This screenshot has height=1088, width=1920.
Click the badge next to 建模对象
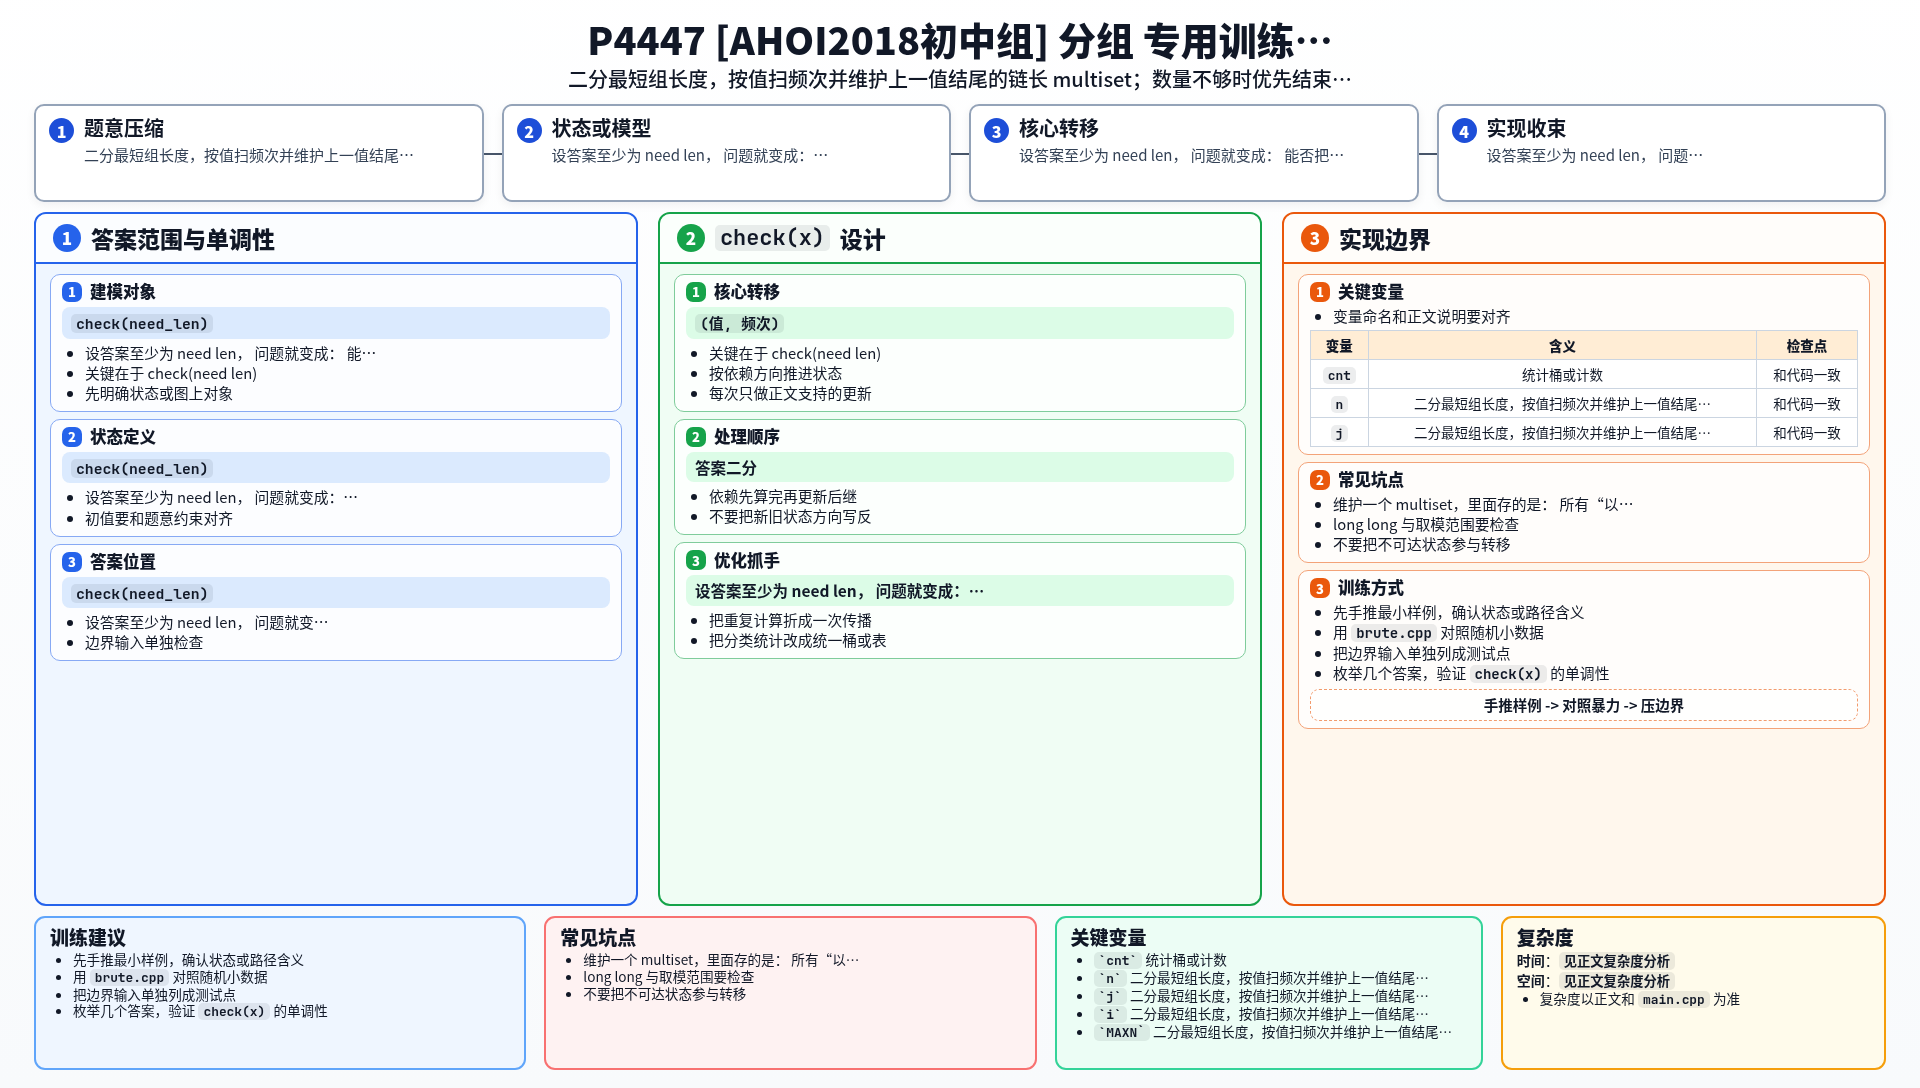coord(72,292)
